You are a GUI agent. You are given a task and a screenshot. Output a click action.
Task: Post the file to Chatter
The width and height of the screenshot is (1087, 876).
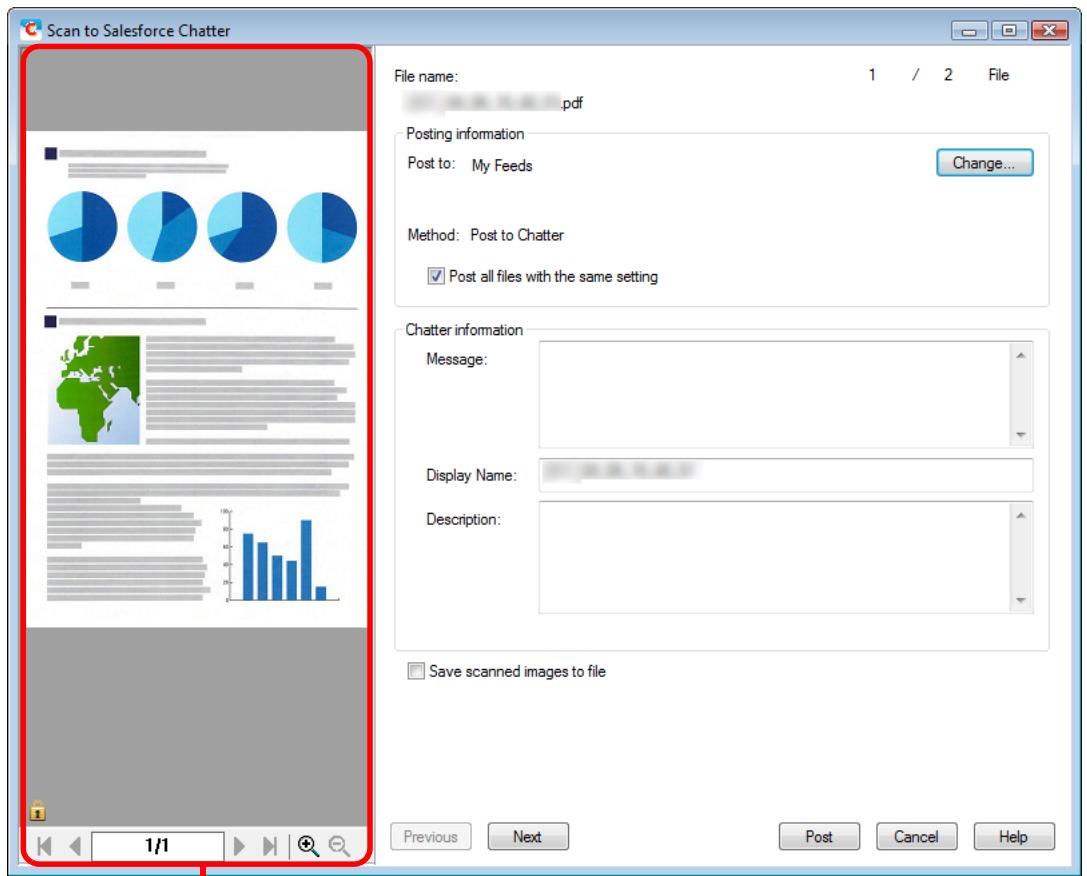pos(819,836)
